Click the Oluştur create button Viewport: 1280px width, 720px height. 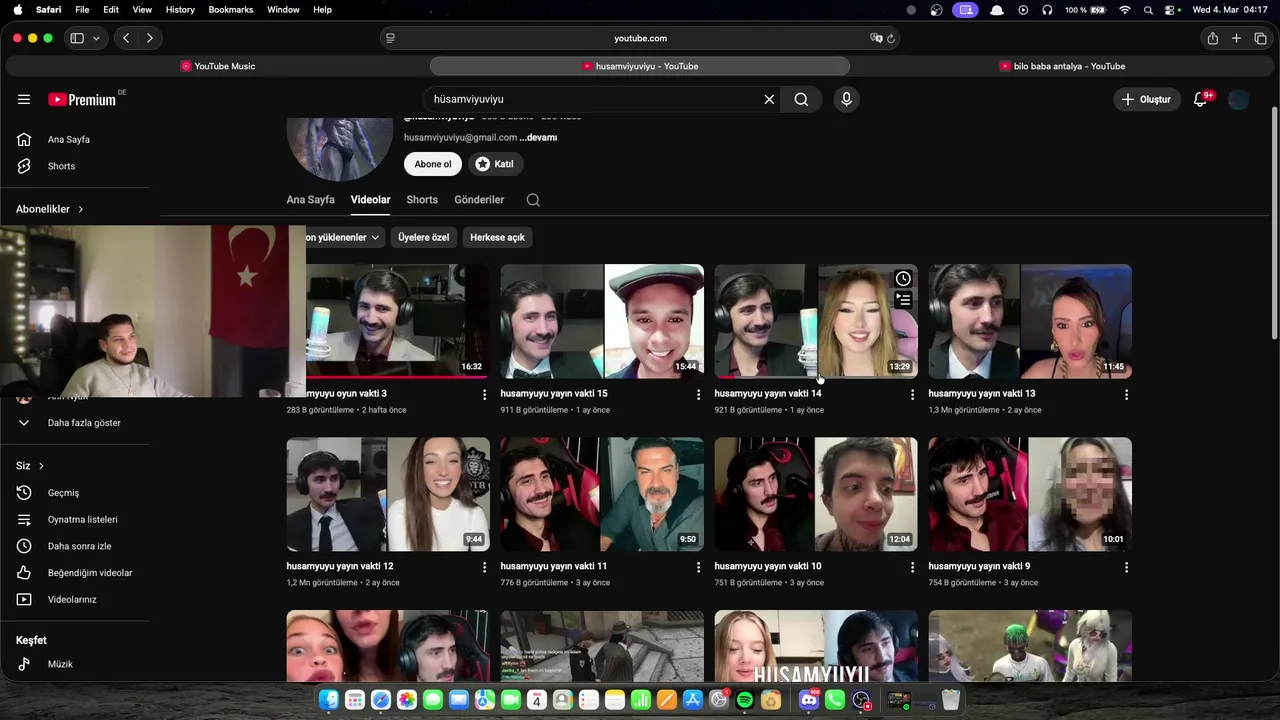[1146, 99]
